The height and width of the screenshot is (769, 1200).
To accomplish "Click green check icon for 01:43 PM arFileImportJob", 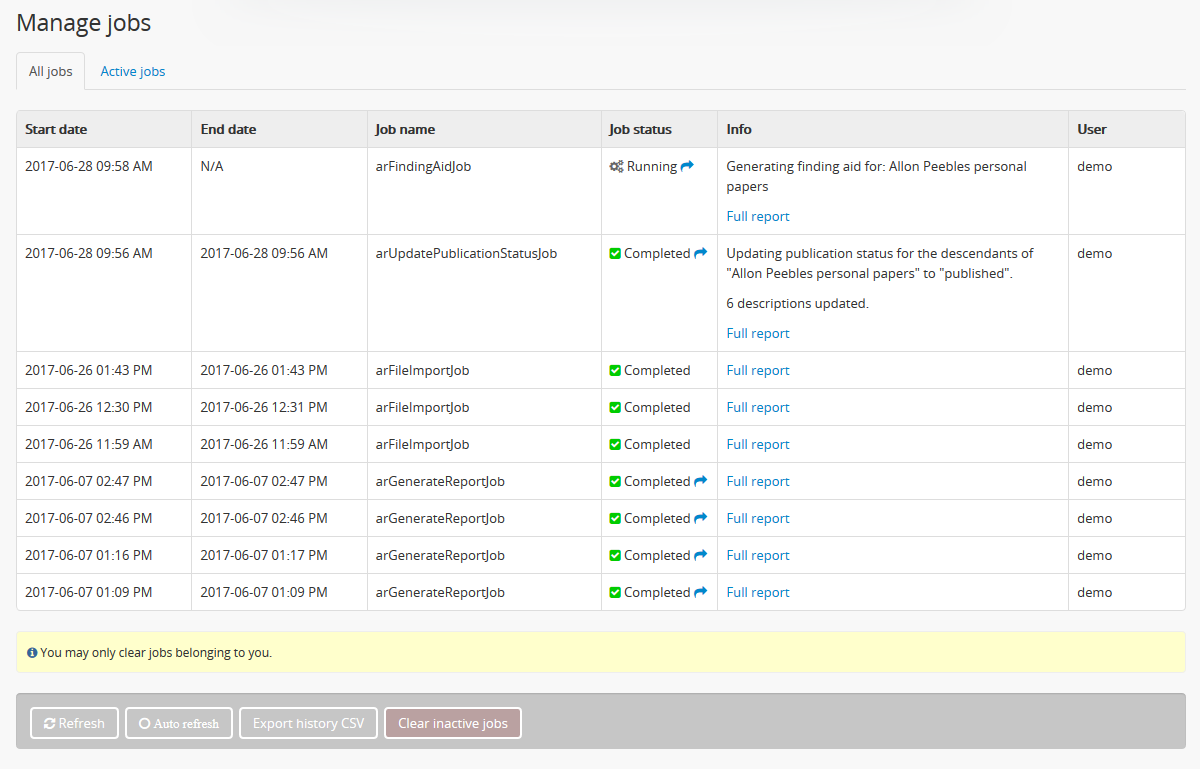I will pyautogui.click(x=615, y=371).
